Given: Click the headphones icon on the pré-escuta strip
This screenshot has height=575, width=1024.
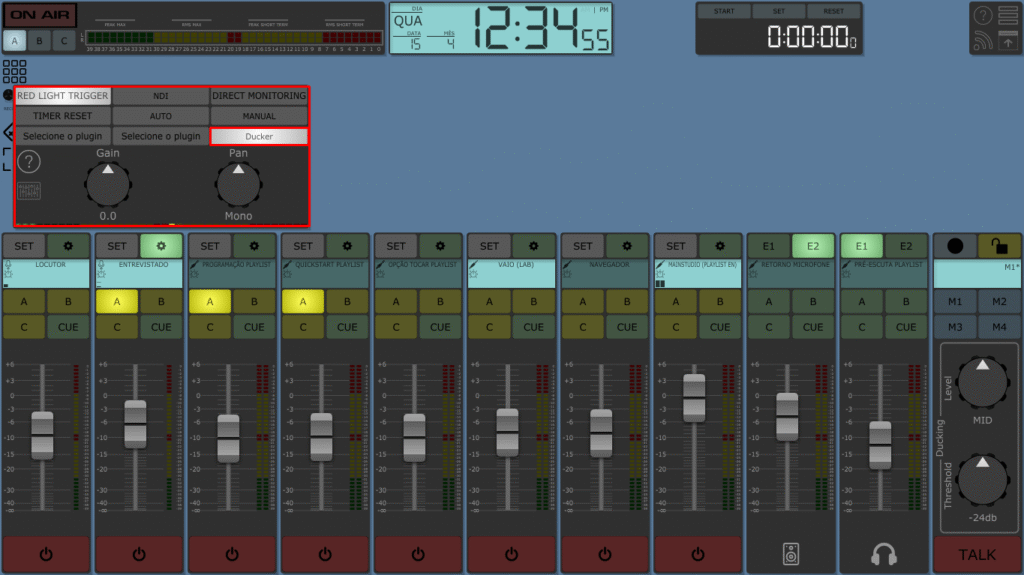Looking at the screenshot, I should click(x=883, y=553).
